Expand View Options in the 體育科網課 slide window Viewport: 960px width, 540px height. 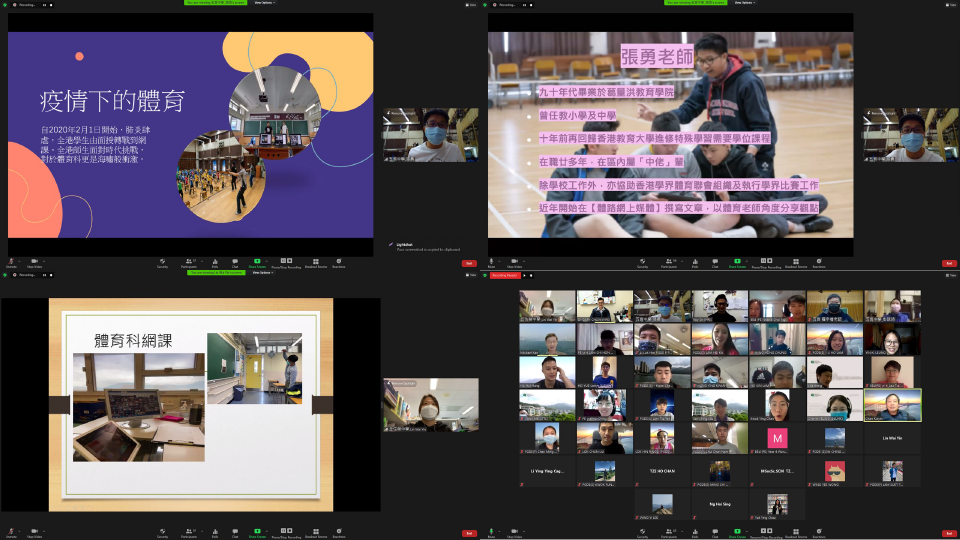(x=262, y=272)
